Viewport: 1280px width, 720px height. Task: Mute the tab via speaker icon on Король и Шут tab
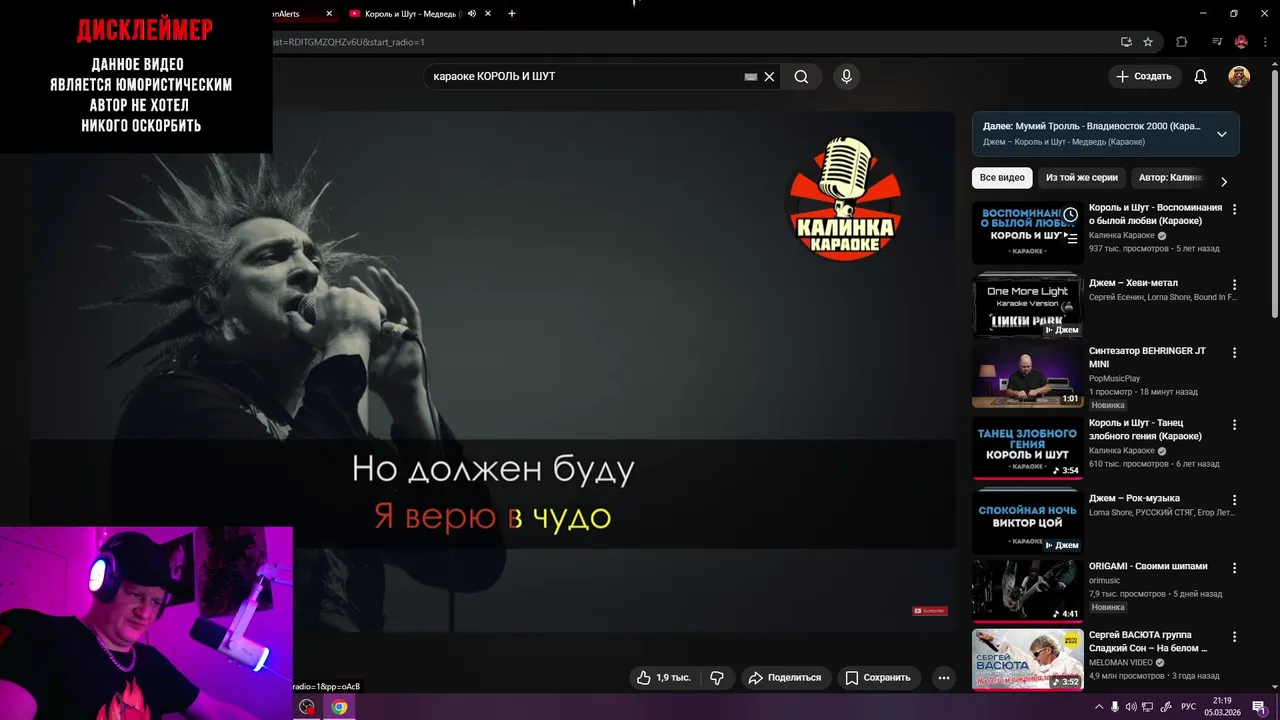coord(473,14)
